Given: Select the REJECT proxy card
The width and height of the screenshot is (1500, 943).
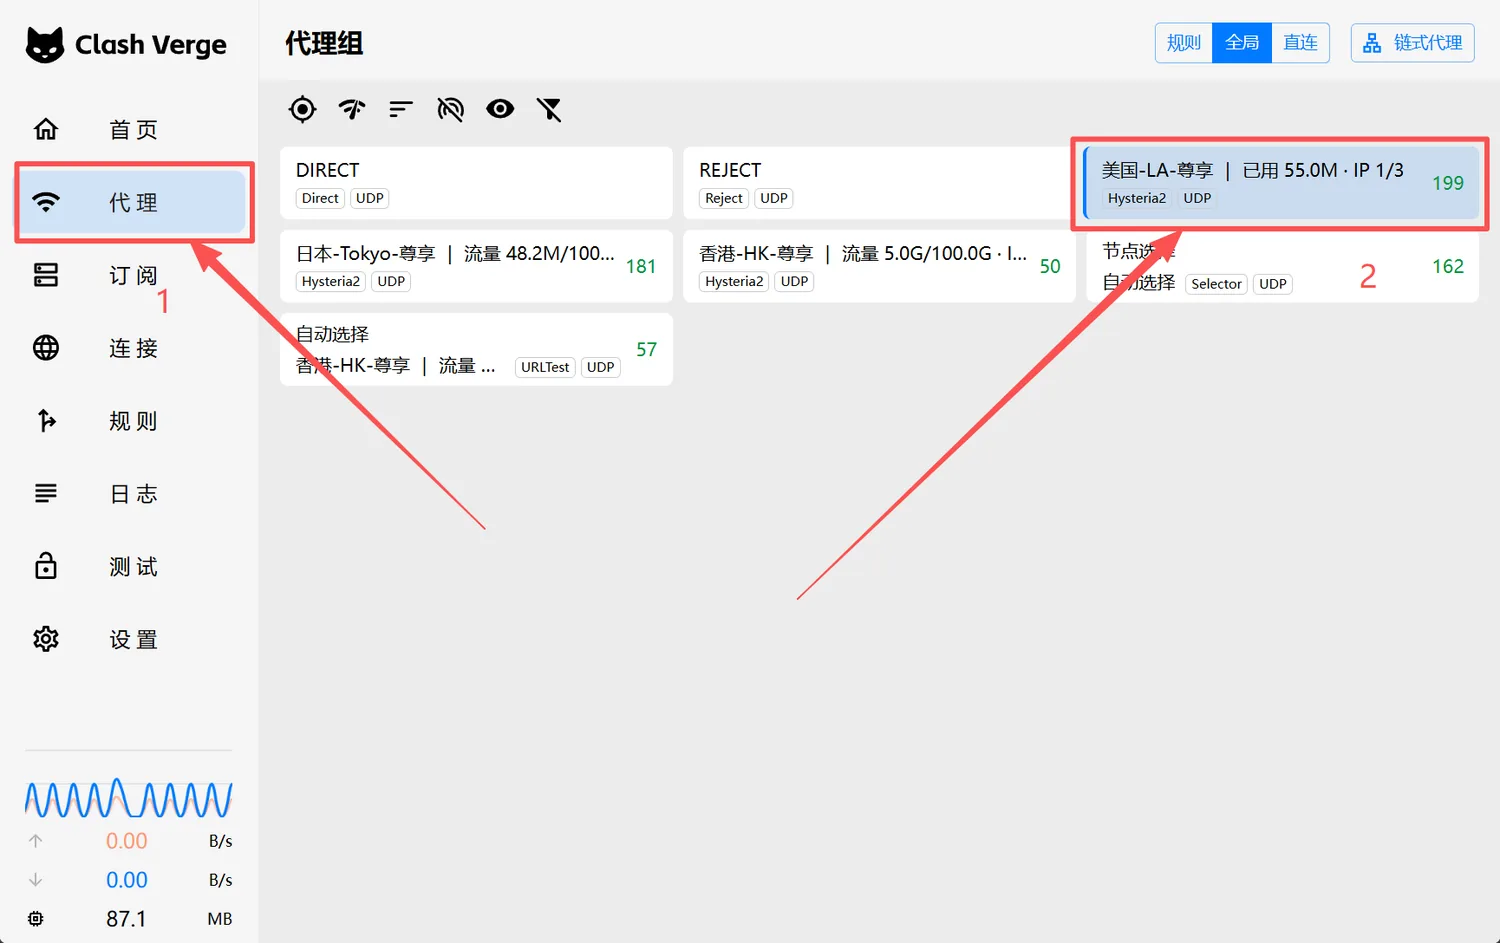Looking at the screenshot, I should click(879, 183).
